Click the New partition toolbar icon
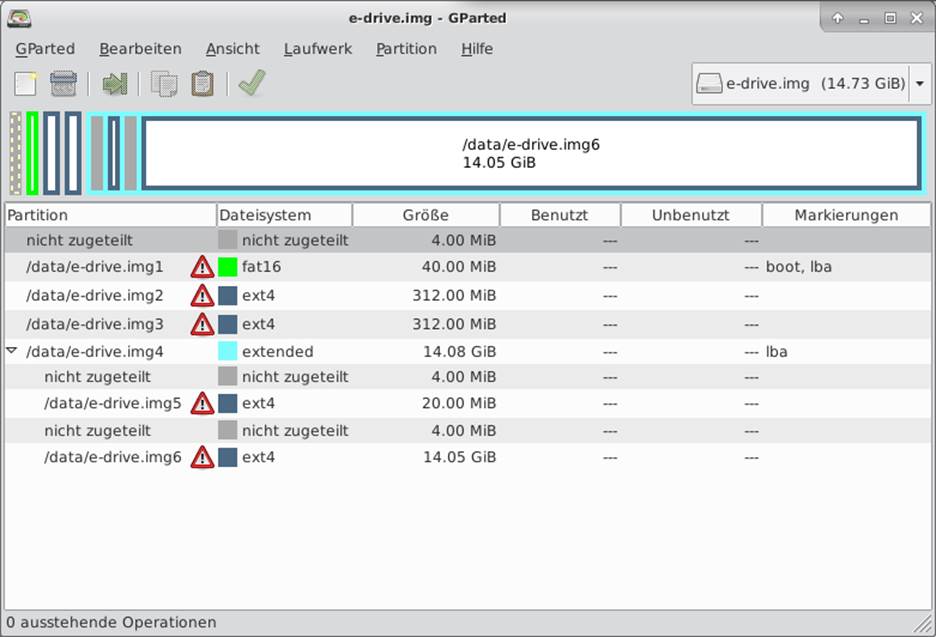 [25, 84]
